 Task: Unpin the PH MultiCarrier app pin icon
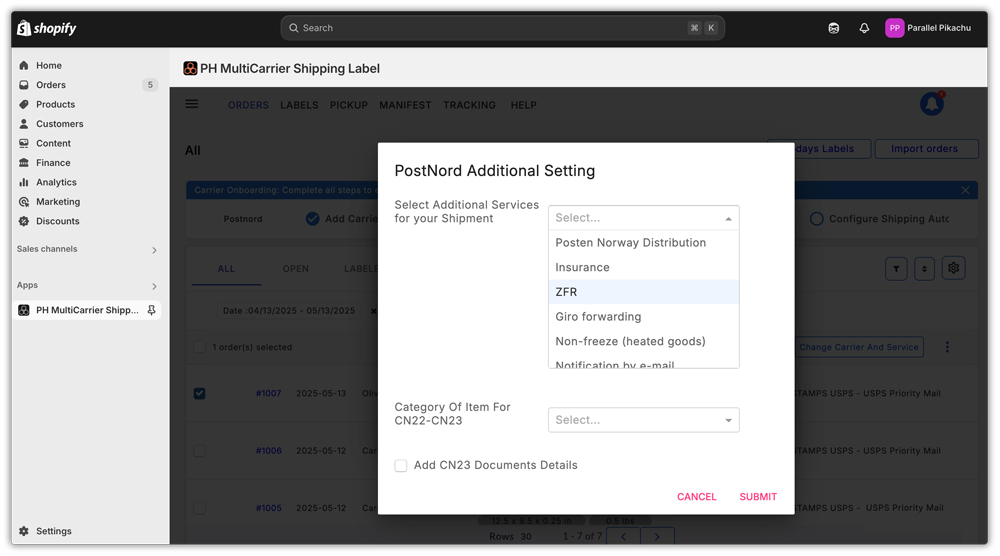tap(151, 310)
